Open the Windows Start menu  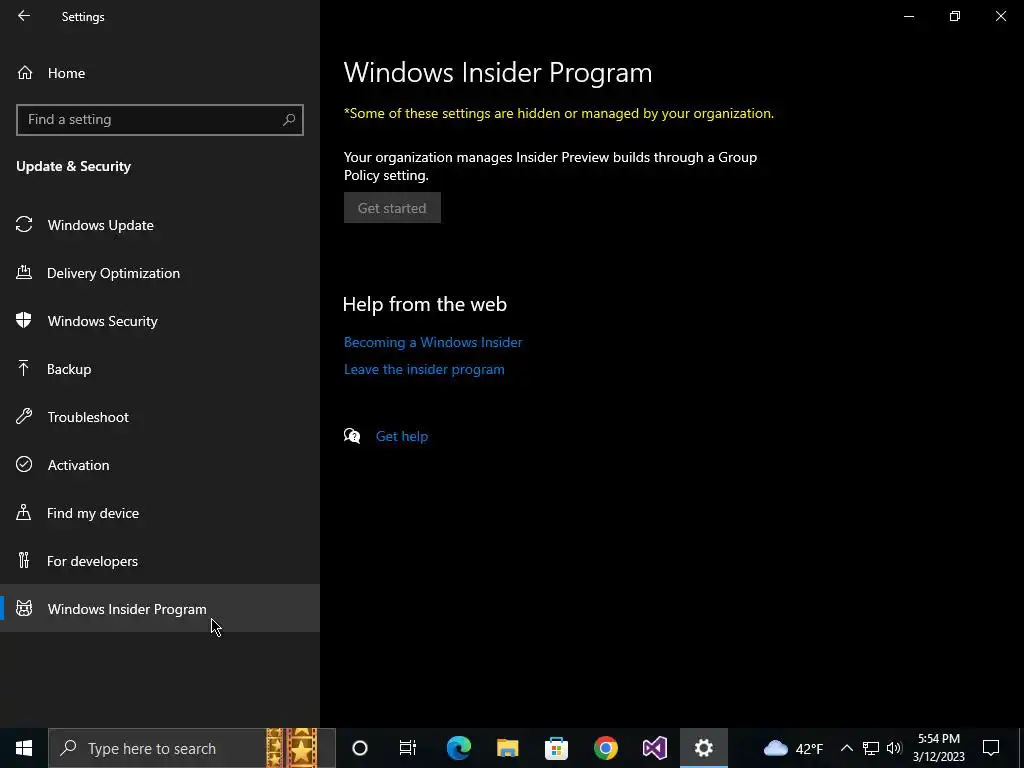click(24, 748)
